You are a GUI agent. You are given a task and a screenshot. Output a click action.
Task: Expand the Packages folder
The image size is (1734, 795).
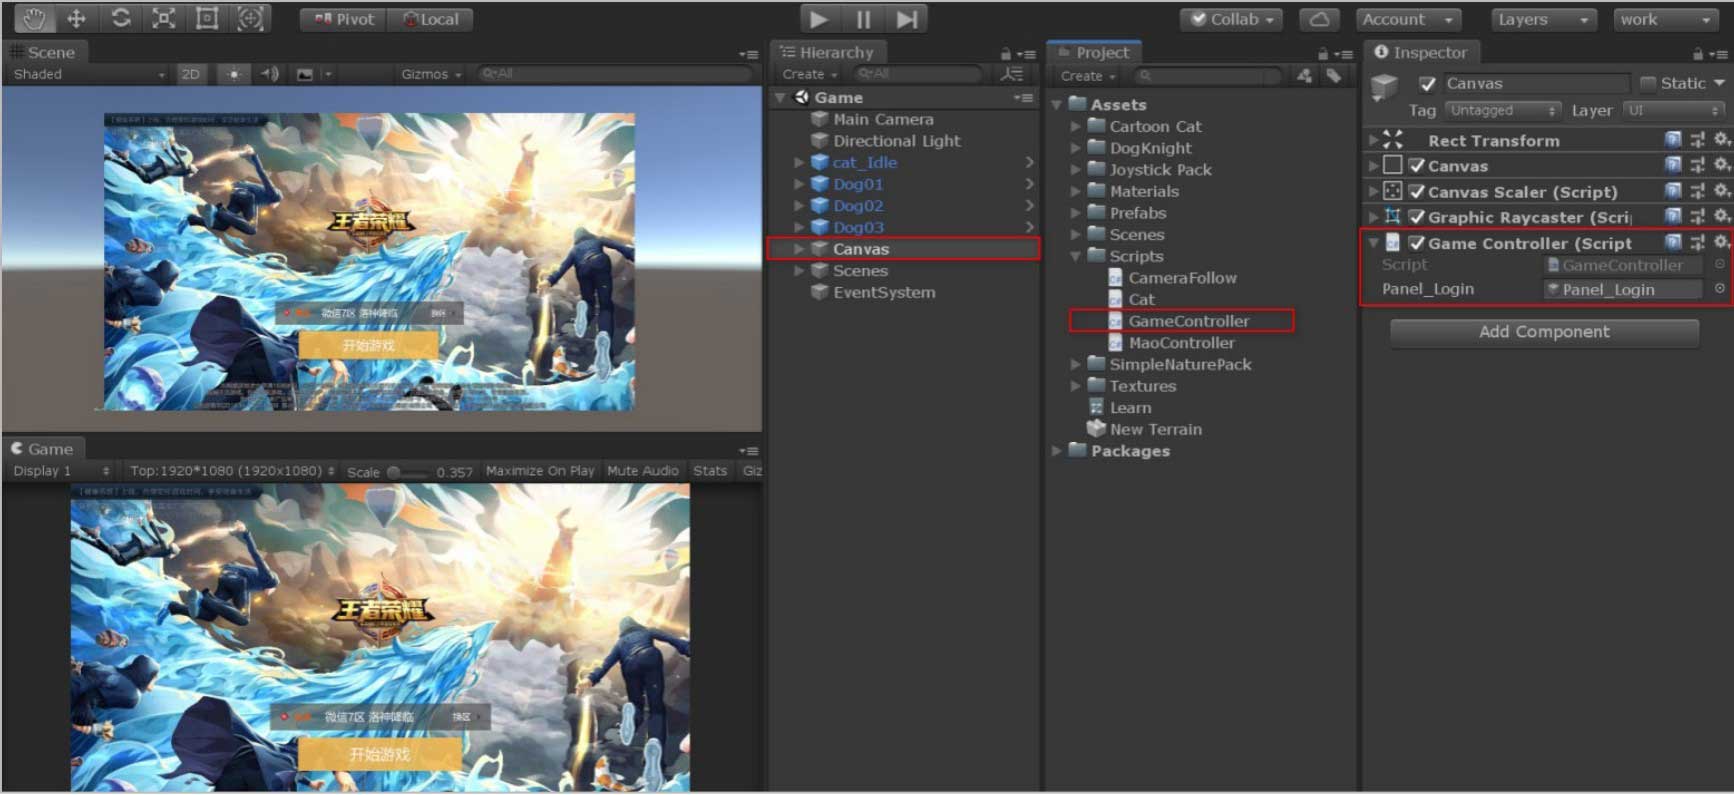point(1056,452)
